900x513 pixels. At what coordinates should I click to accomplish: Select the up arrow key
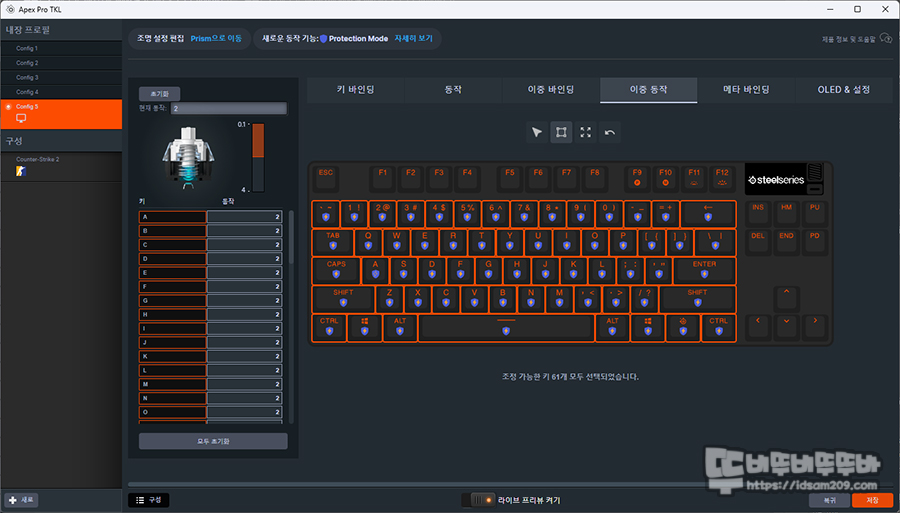786,299
